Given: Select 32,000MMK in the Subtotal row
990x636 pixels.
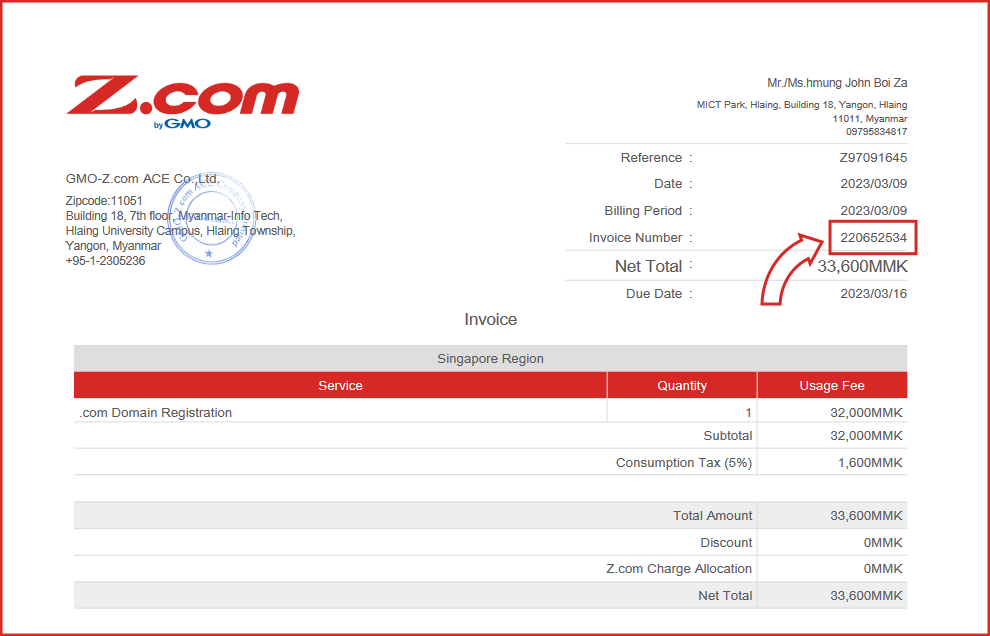Looking at the screenshot, I should 866,436.
